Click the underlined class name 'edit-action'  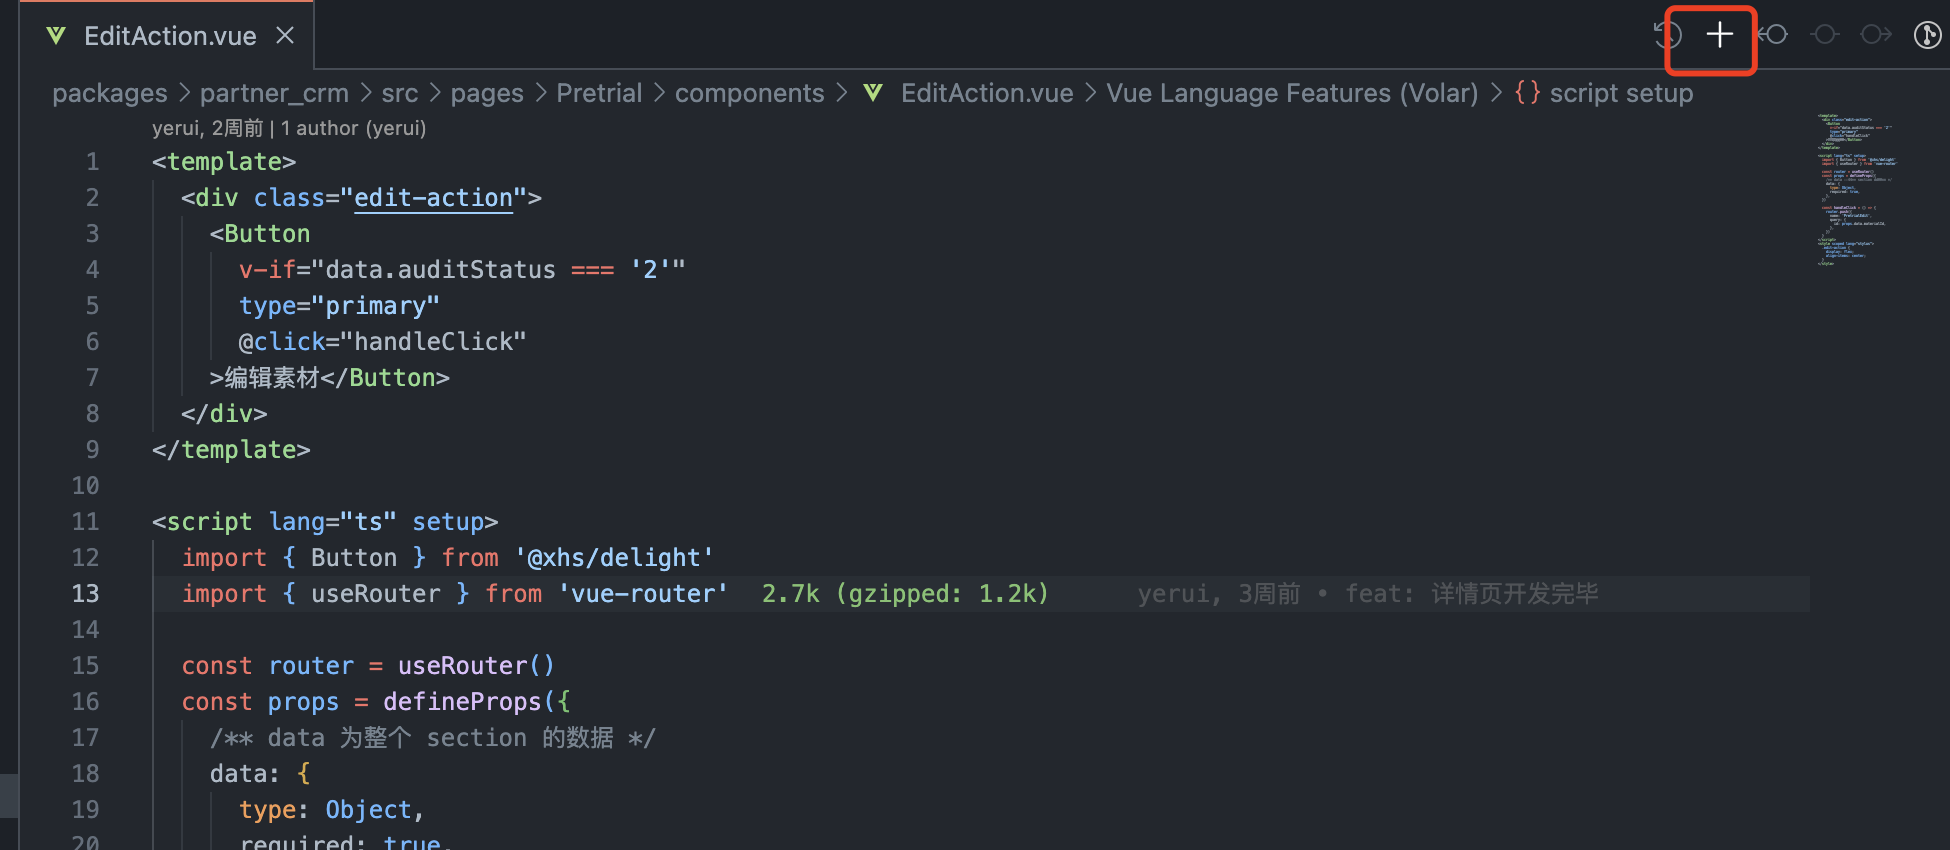[x=434, y=198]
